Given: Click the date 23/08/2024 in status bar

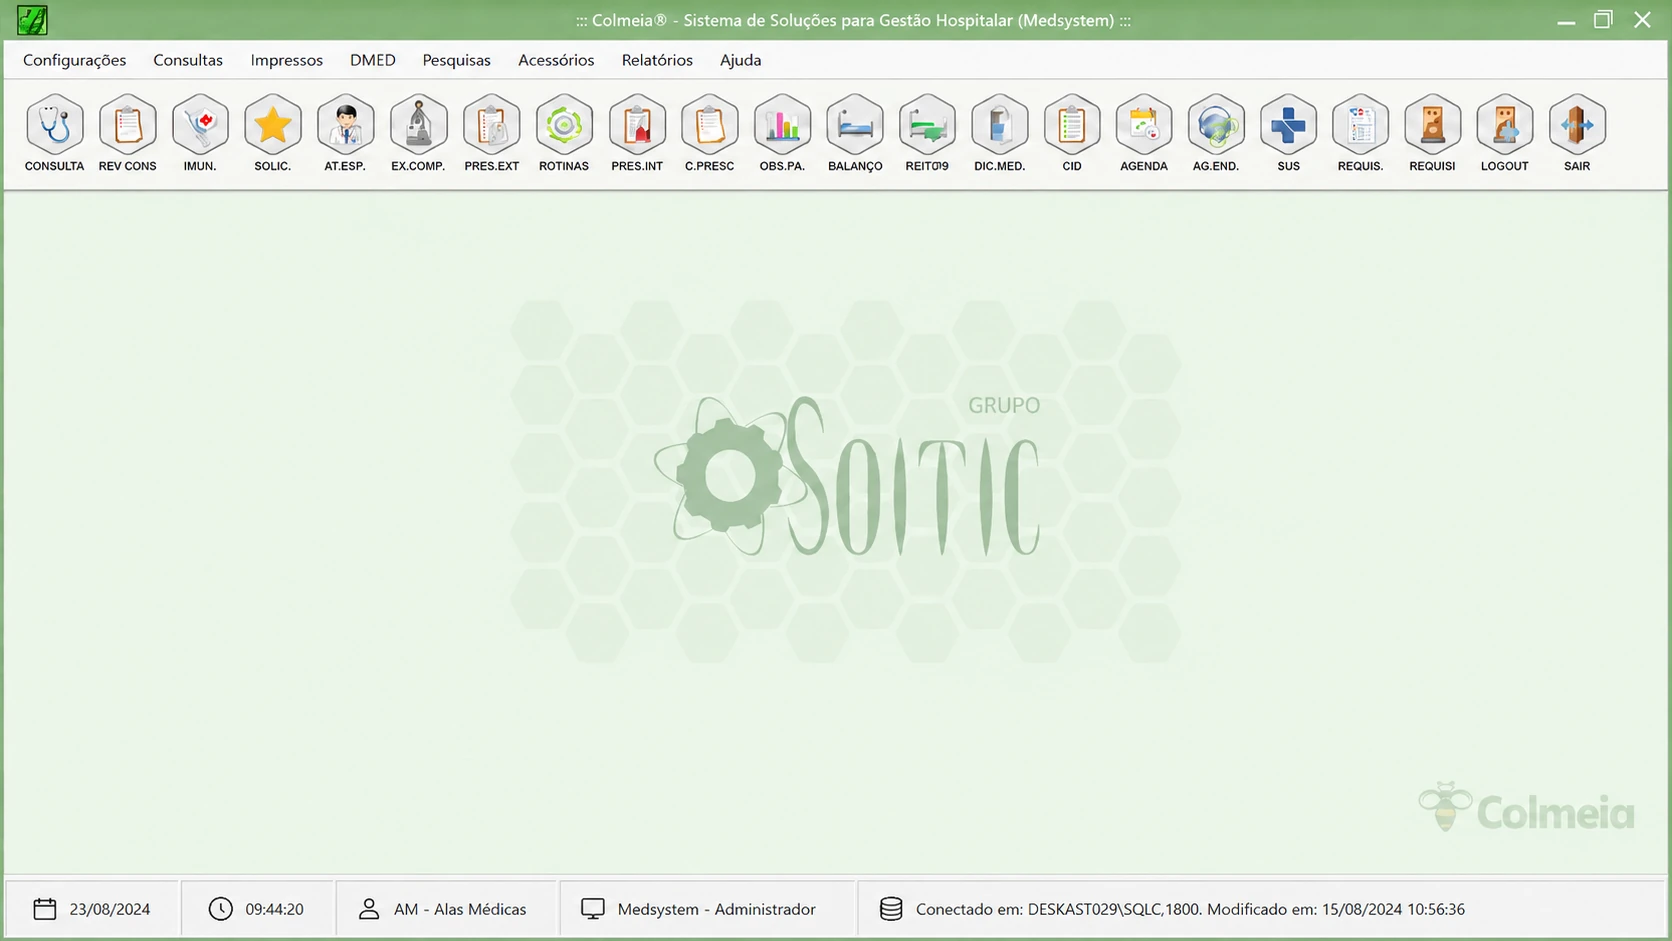Looking at the screenshot, I should (110, 909).
